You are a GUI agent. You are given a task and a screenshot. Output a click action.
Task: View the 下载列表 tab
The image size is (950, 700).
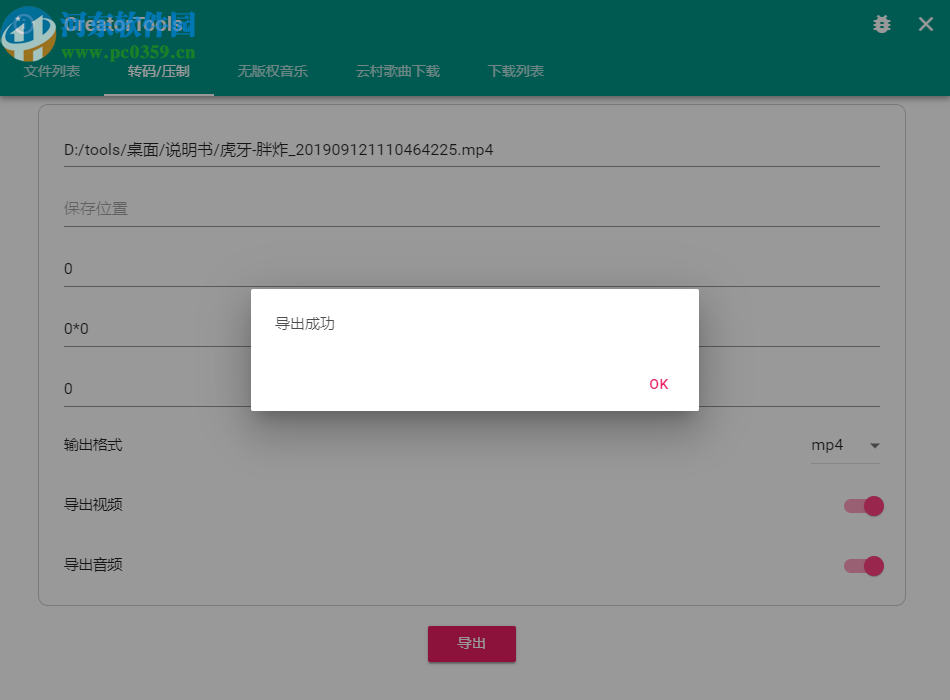tap(515, 71)
